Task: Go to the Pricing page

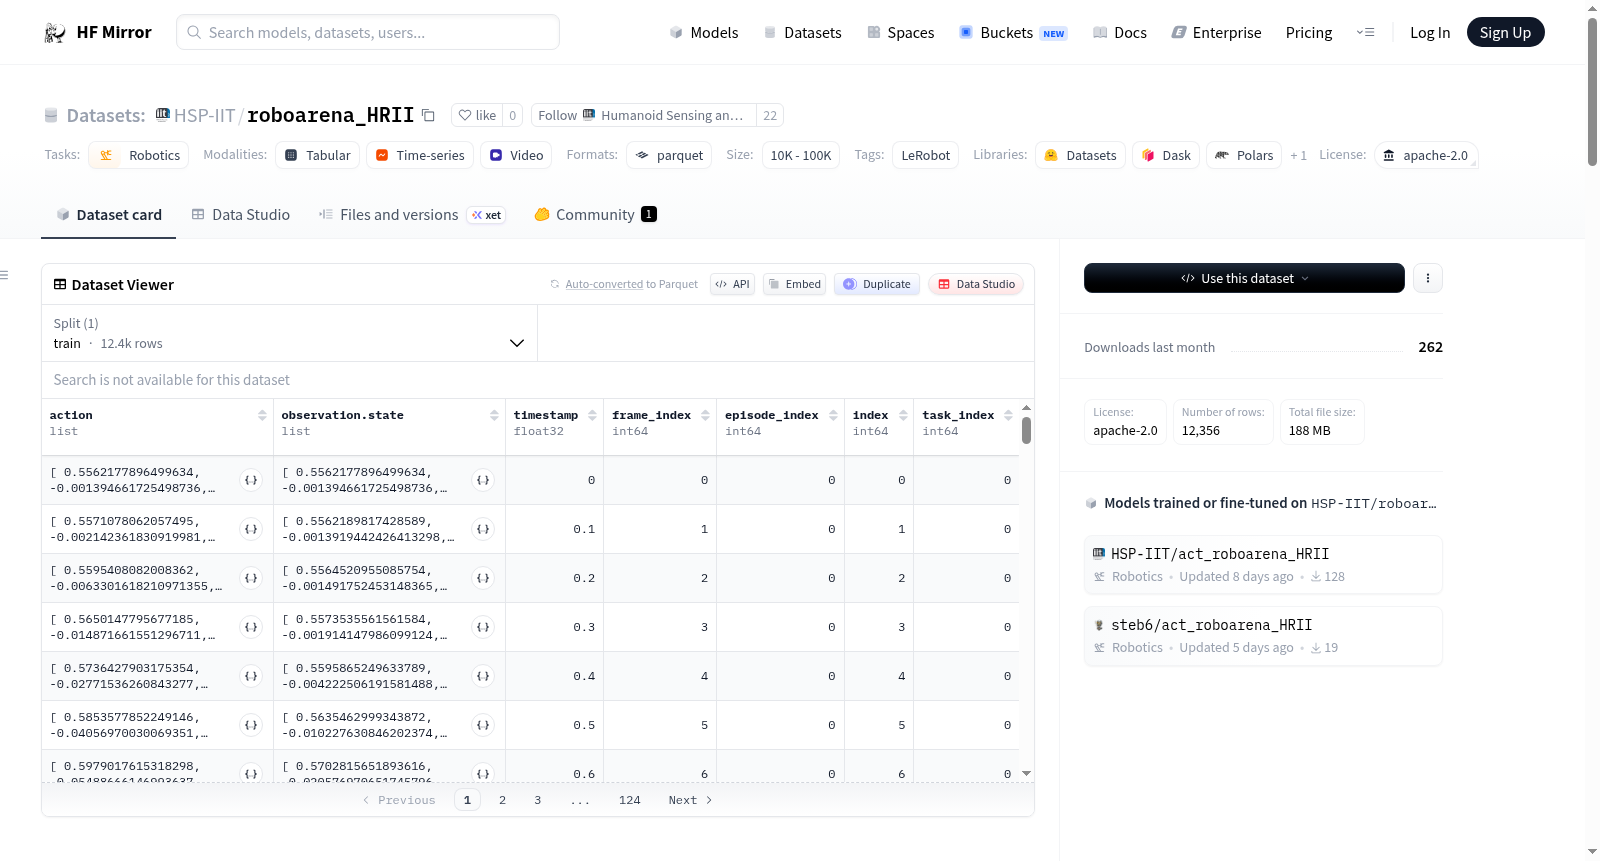Action: pyautogui.click(x=1309, y=33)
